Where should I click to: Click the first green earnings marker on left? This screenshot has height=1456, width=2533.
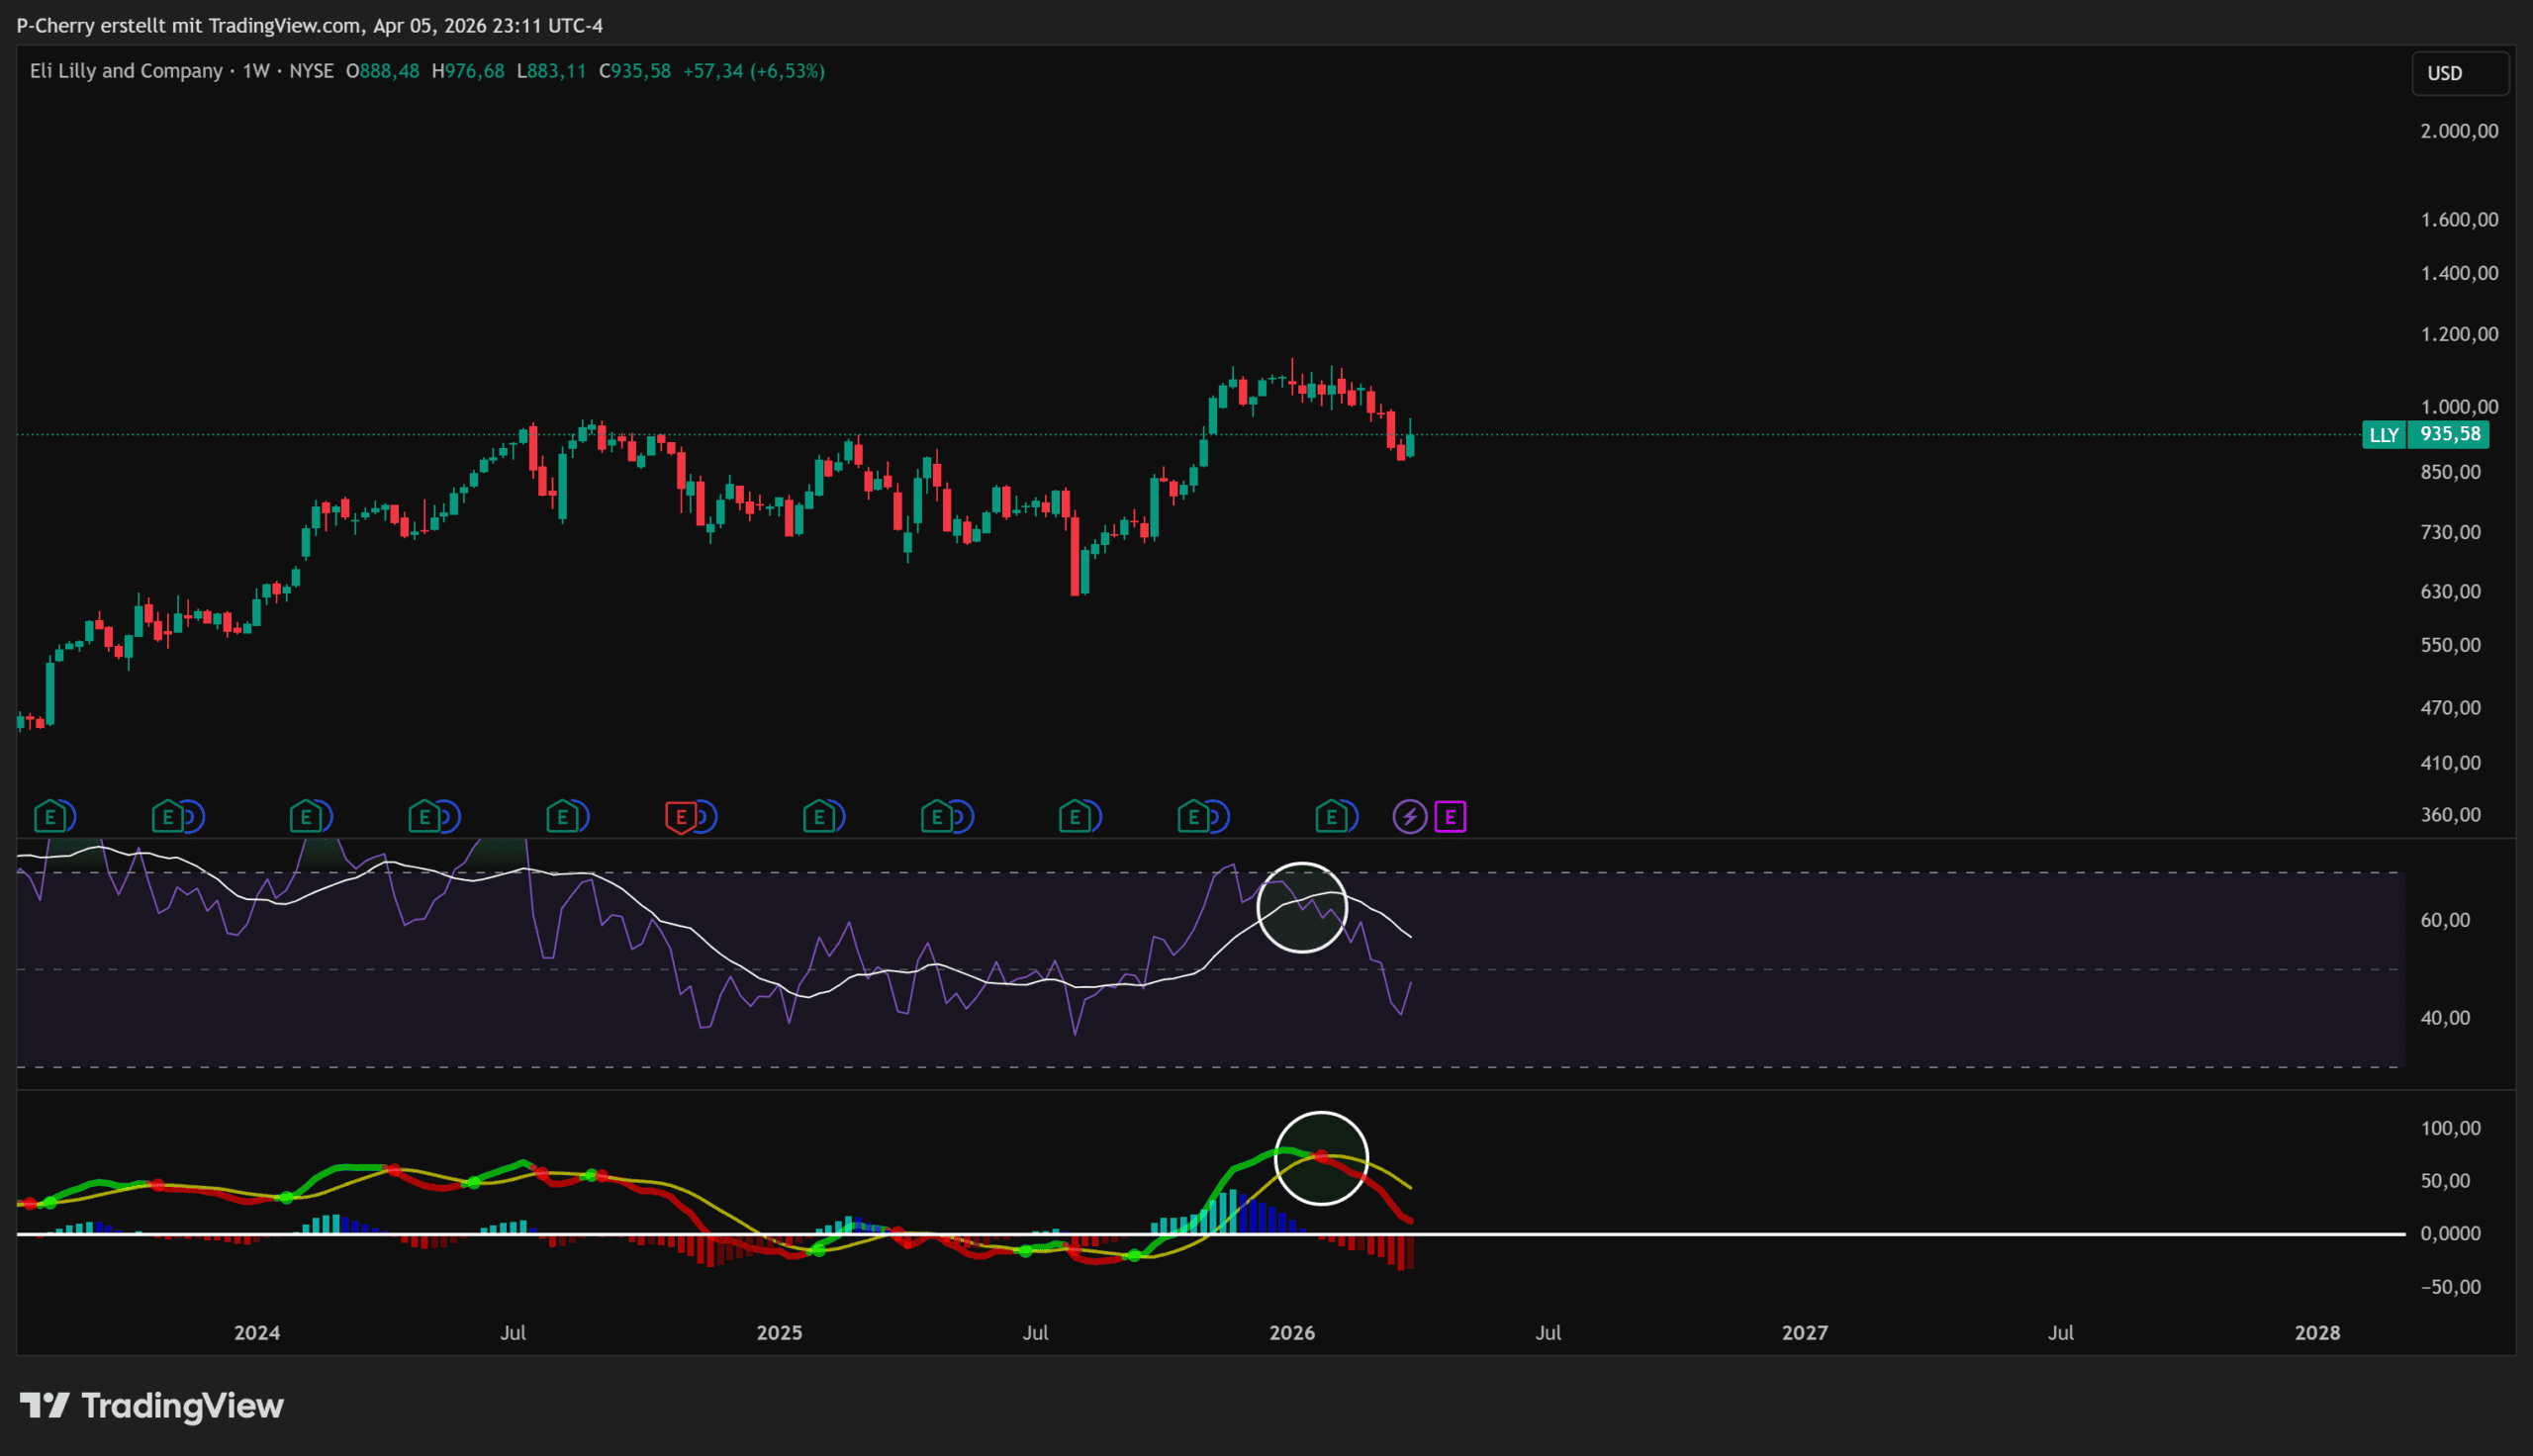pos(49,817)
